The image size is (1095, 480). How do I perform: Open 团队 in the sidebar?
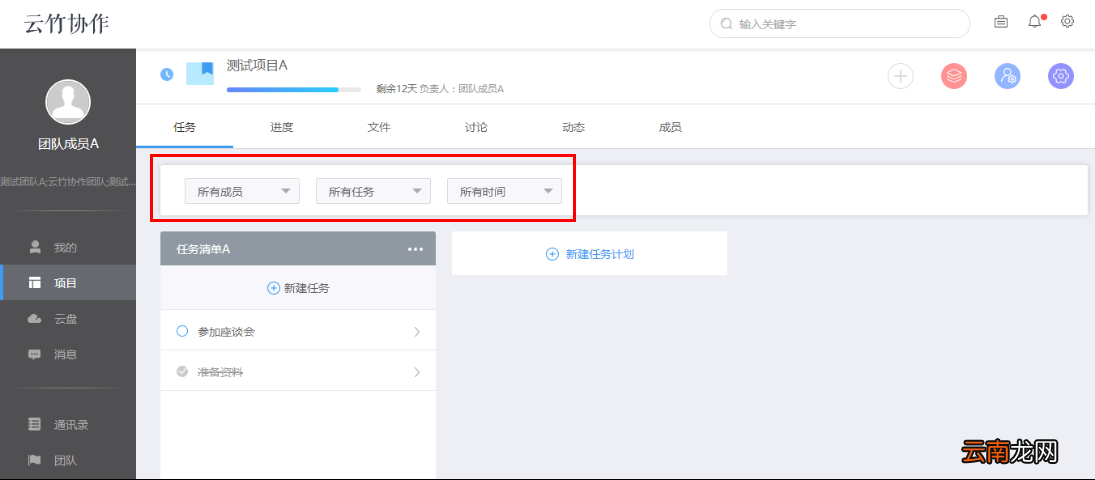tap(68, 460)
